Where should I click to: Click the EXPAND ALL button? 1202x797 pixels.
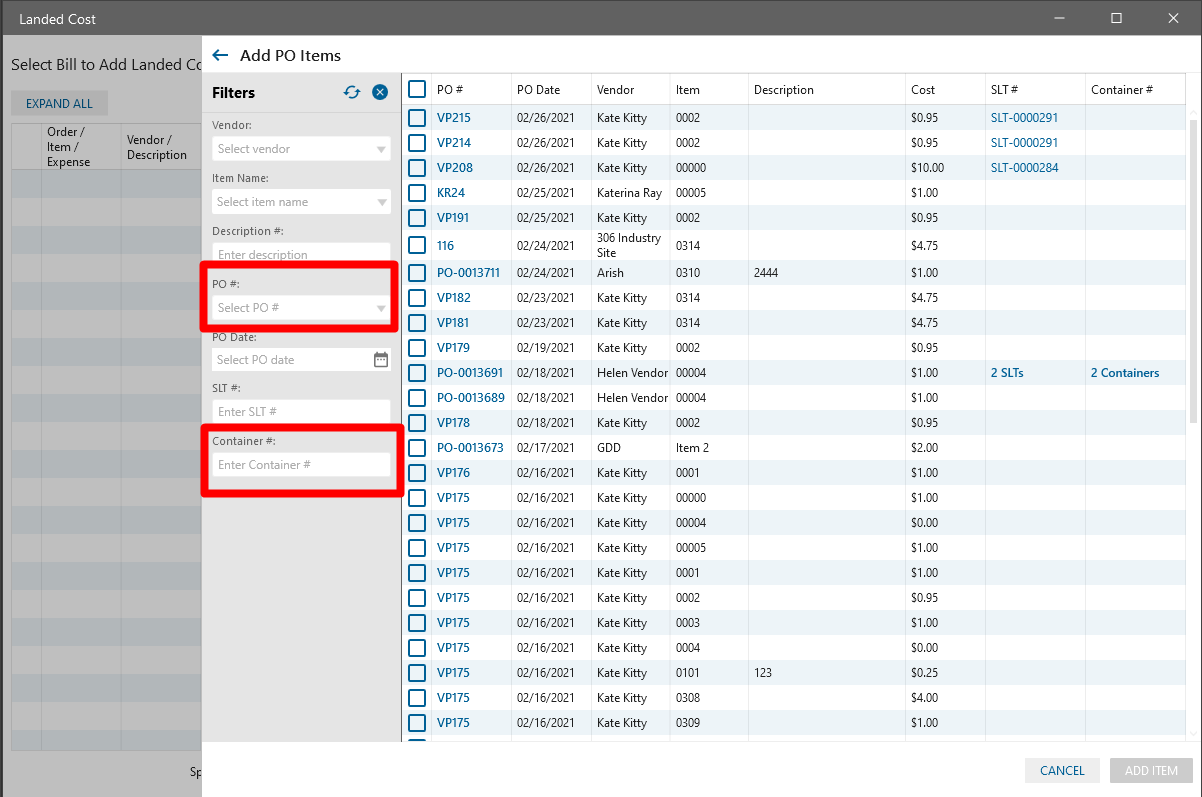[x=59, y=104]
